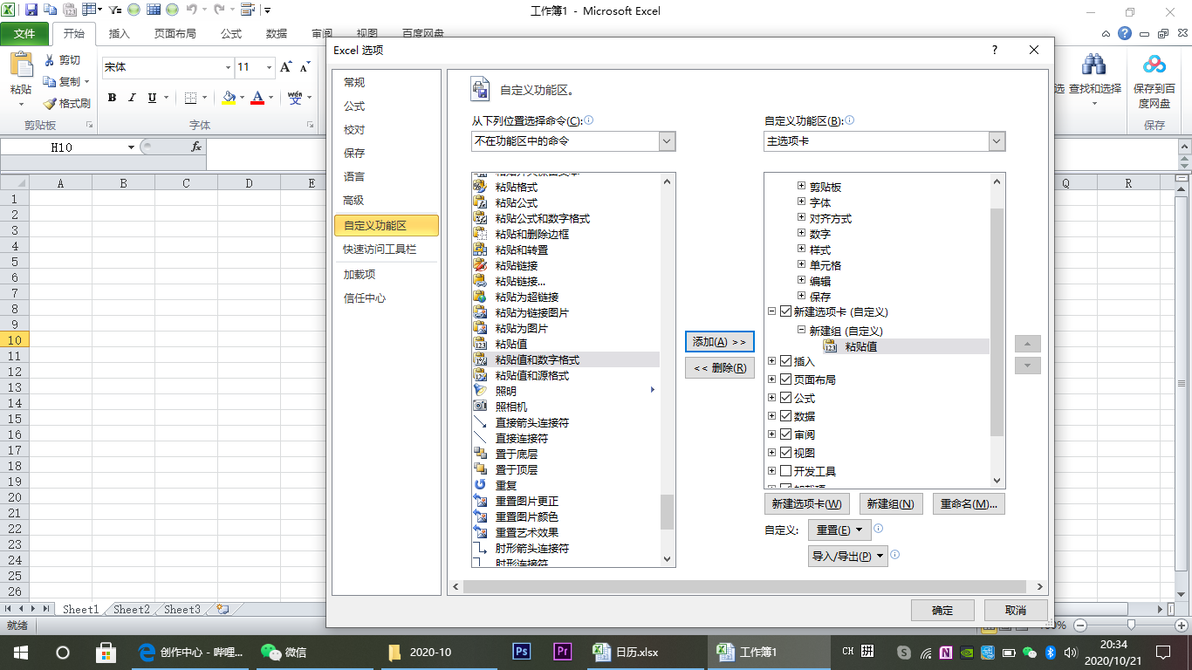Click the Save icon in quick access toolbar
The width and height of the screenshot is (1192, 670).
tap(31, 10)
